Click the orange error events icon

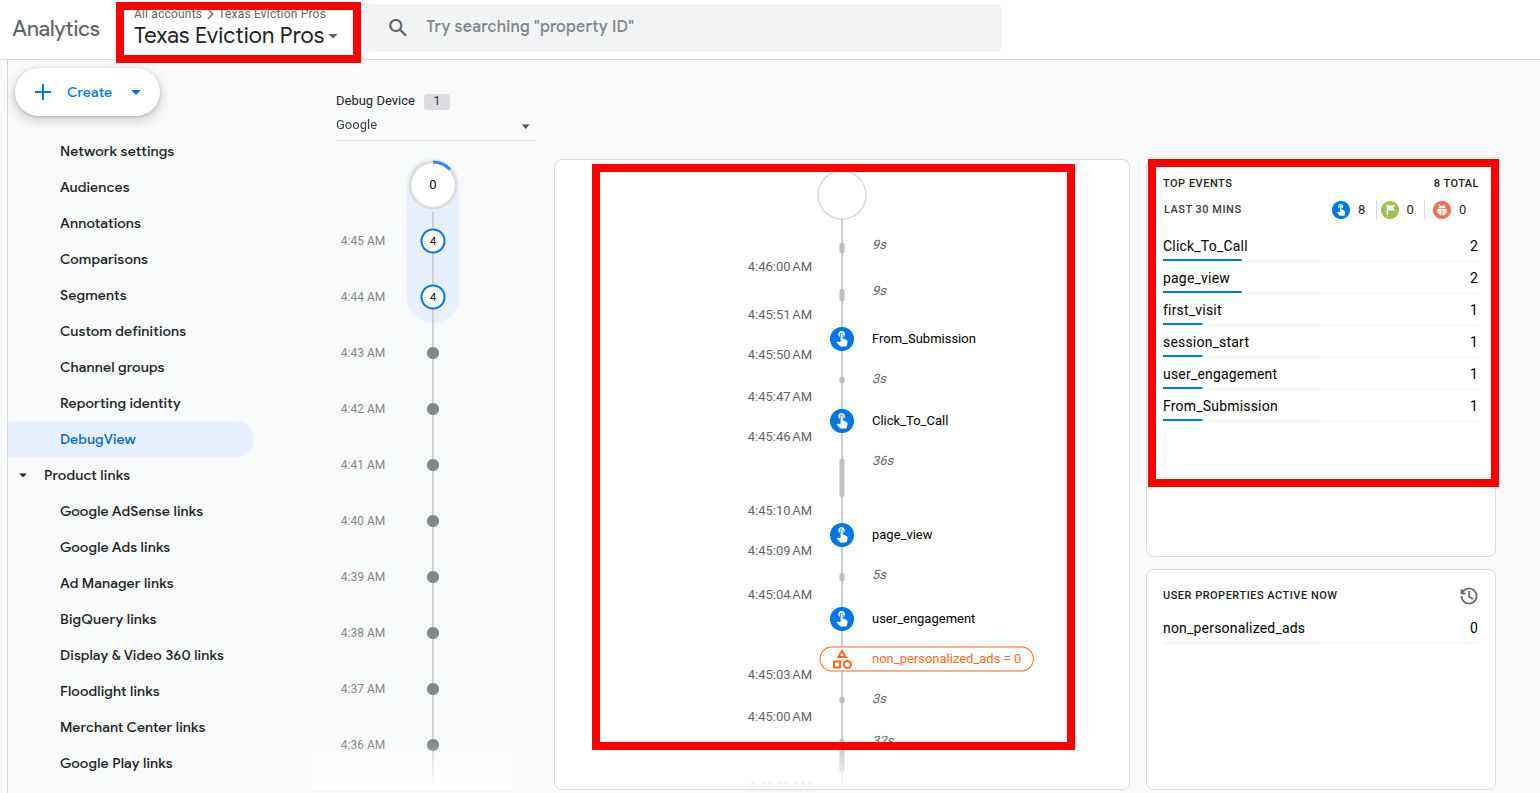pyautogui.click(x=1441, y=210)
